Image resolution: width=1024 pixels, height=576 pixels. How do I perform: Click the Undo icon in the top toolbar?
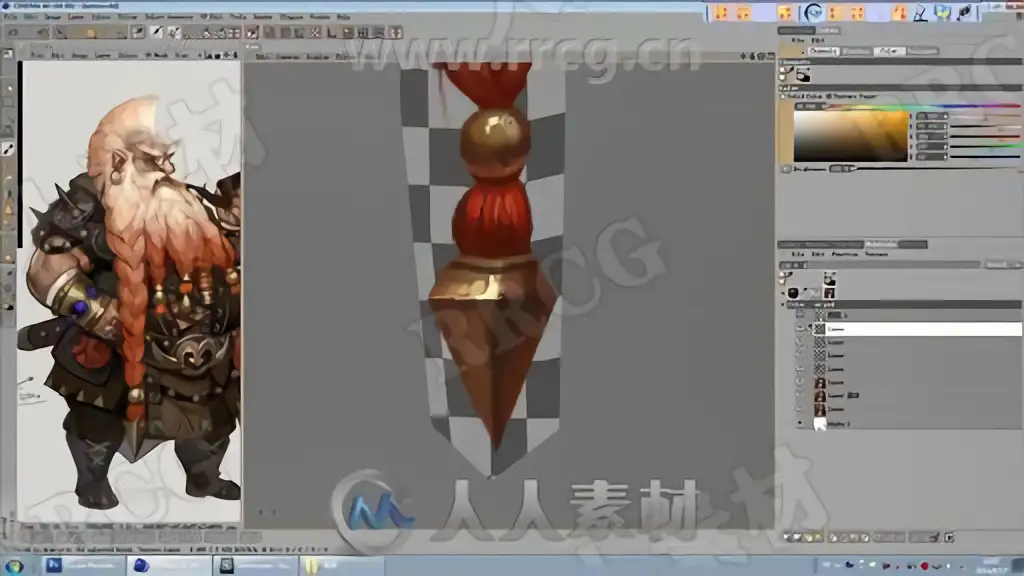click(x=13, y=33)
